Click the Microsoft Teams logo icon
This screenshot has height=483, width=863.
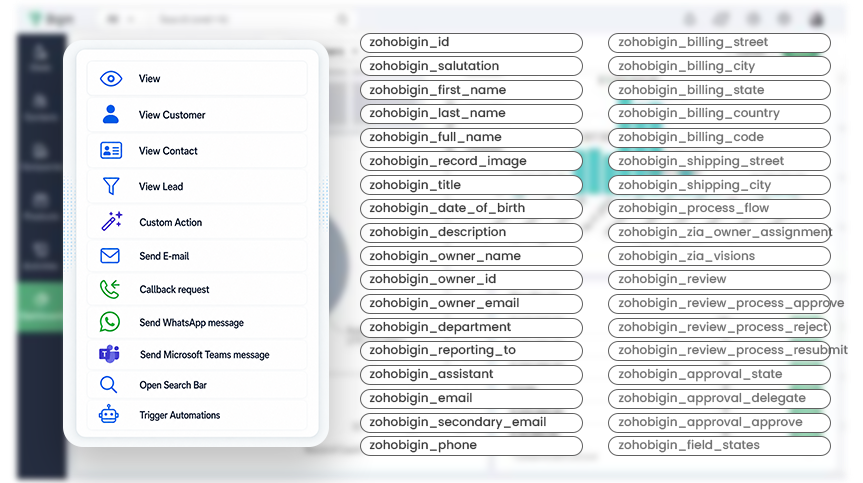[109, 354]
